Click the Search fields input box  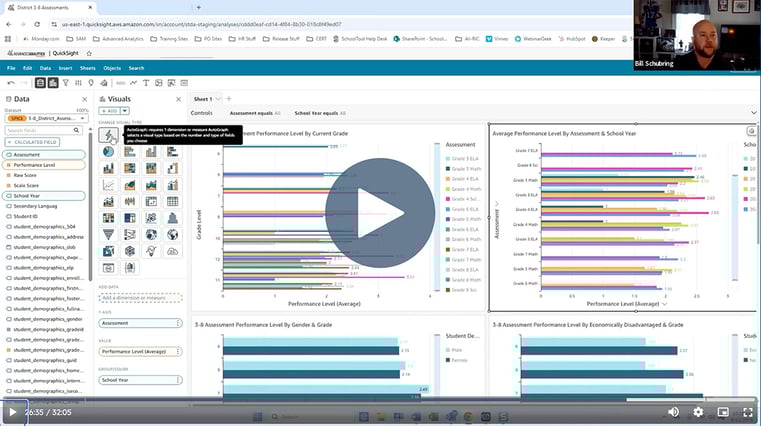(42, 130)
